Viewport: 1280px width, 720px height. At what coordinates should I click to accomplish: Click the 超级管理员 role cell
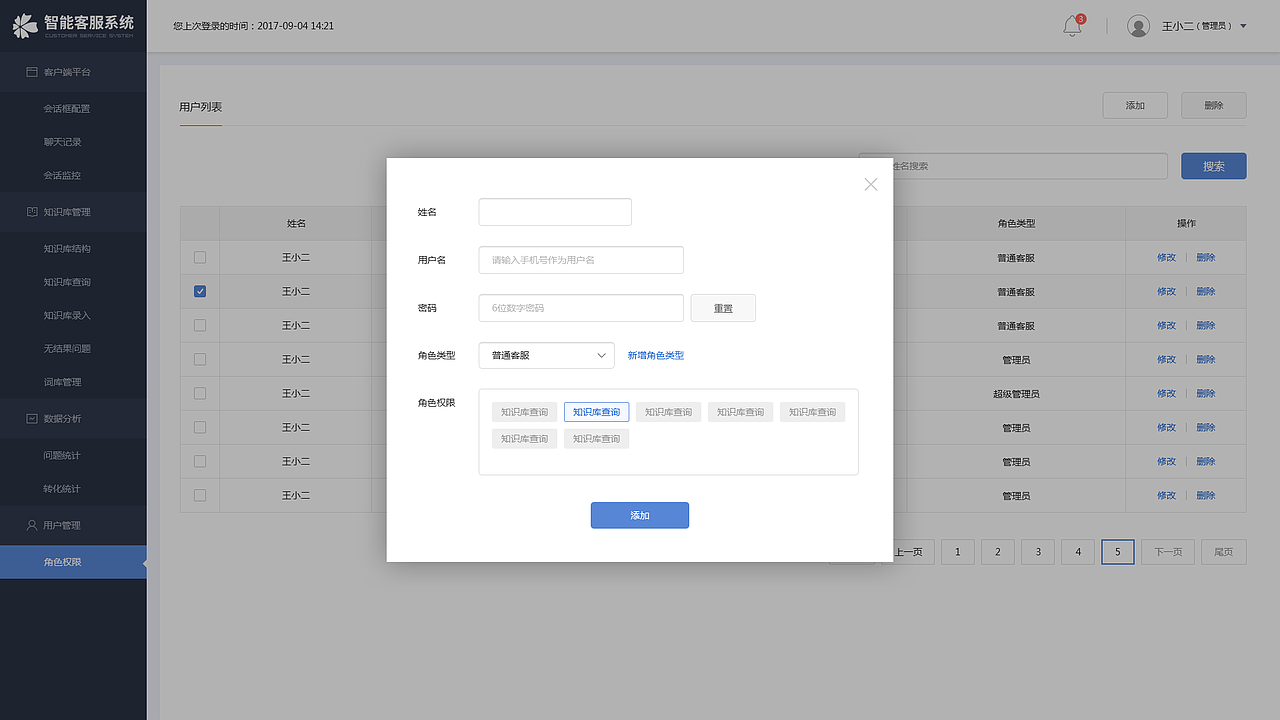1016,394
